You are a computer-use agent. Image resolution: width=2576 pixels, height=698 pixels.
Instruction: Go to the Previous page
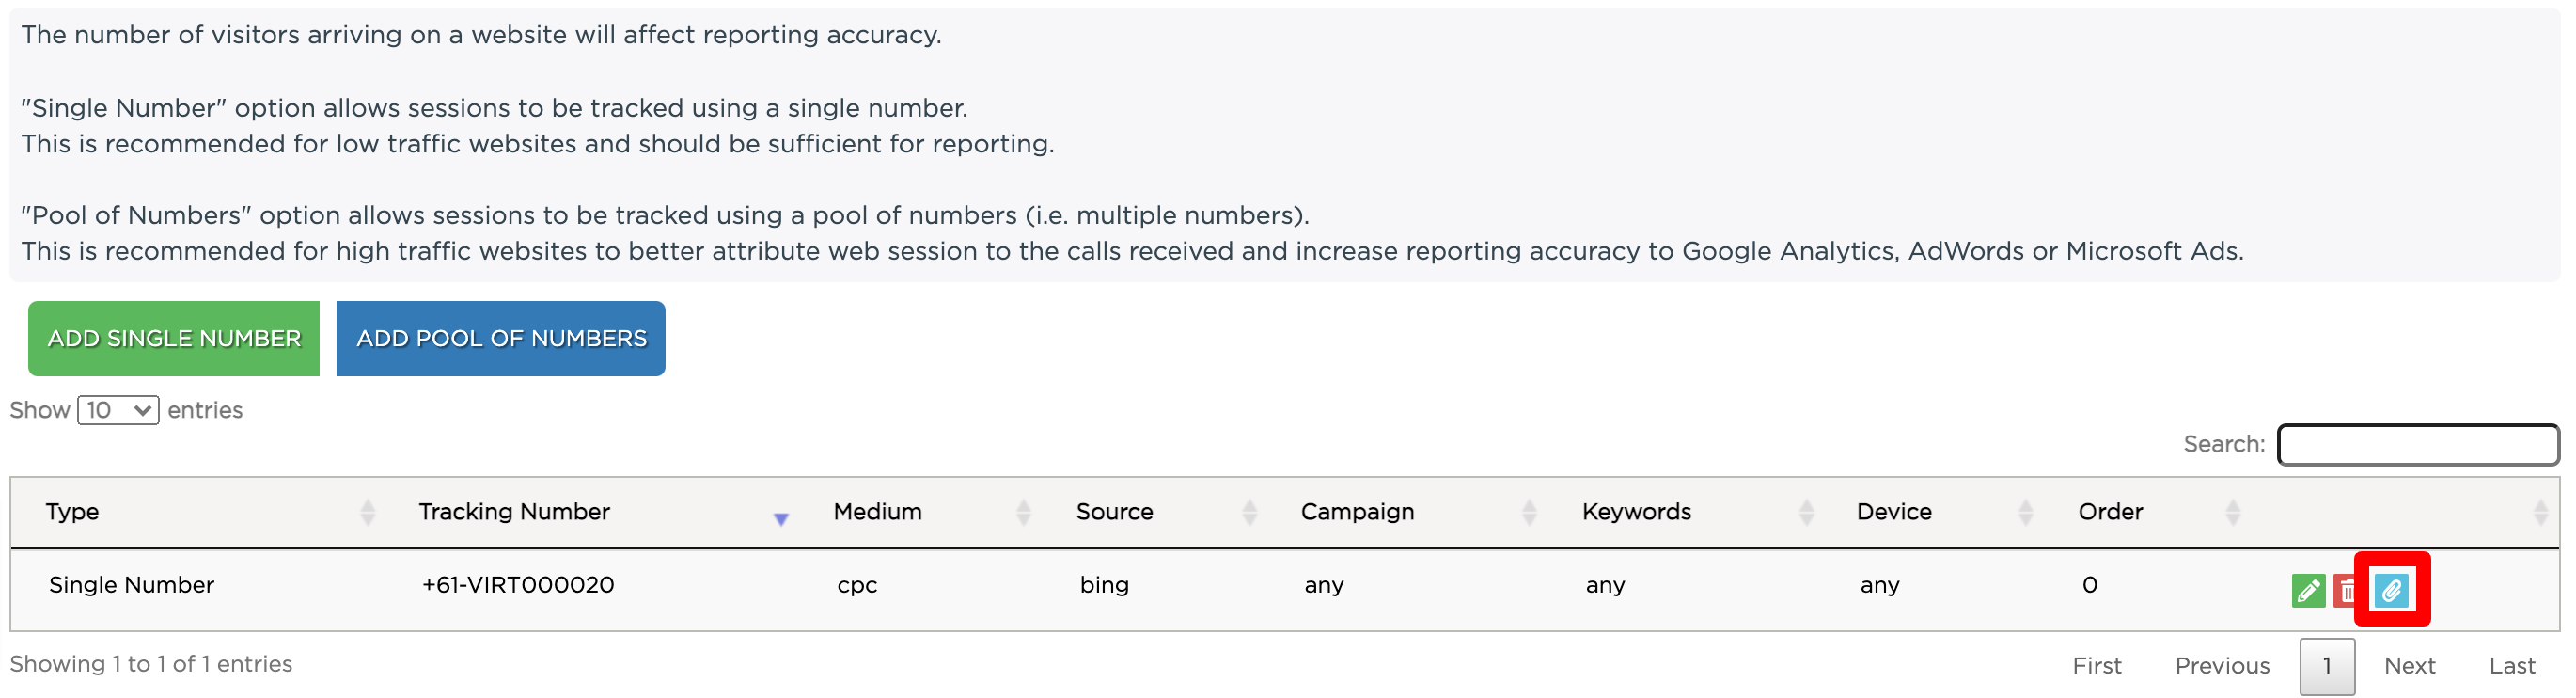tap(2222, 666)
